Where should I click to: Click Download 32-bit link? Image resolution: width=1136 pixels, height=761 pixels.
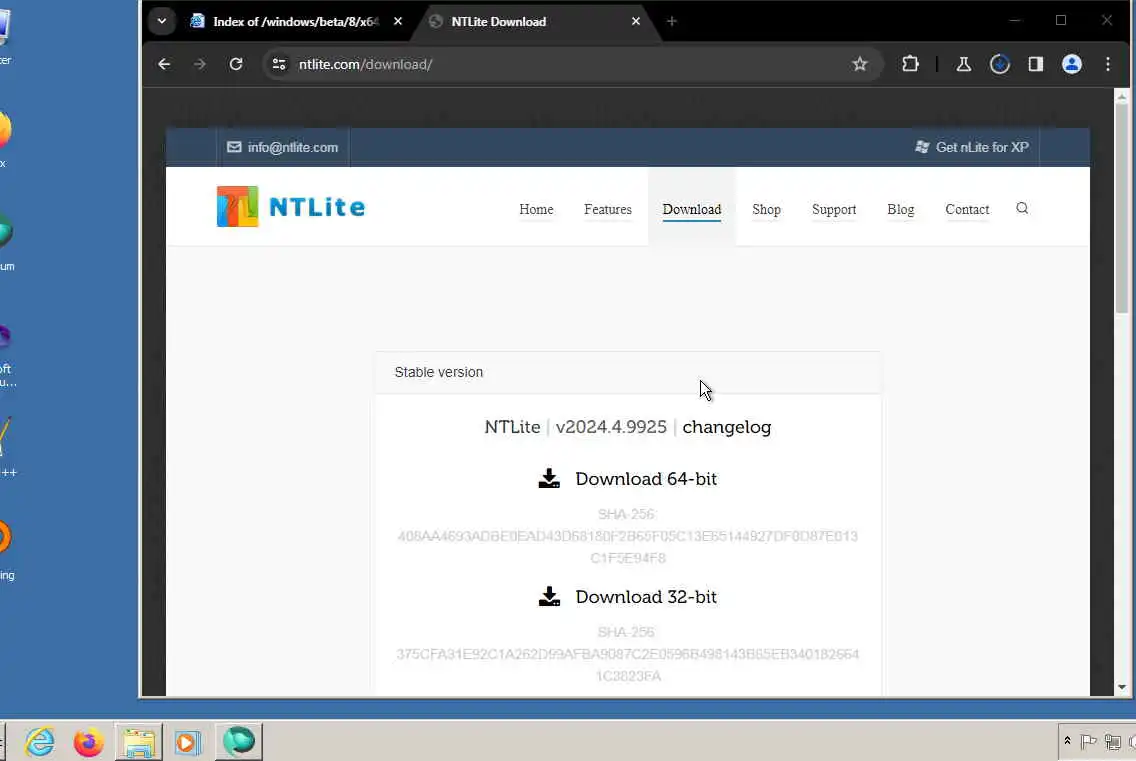pyautogui.click(x=646, y=596)
